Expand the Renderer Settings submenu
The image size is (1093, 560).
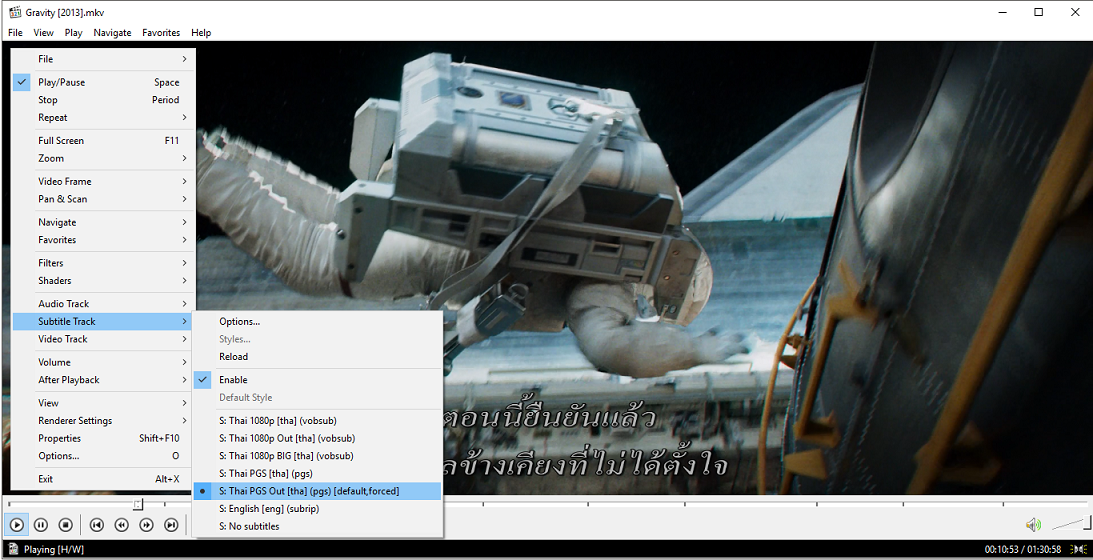(x=103, y=421)
